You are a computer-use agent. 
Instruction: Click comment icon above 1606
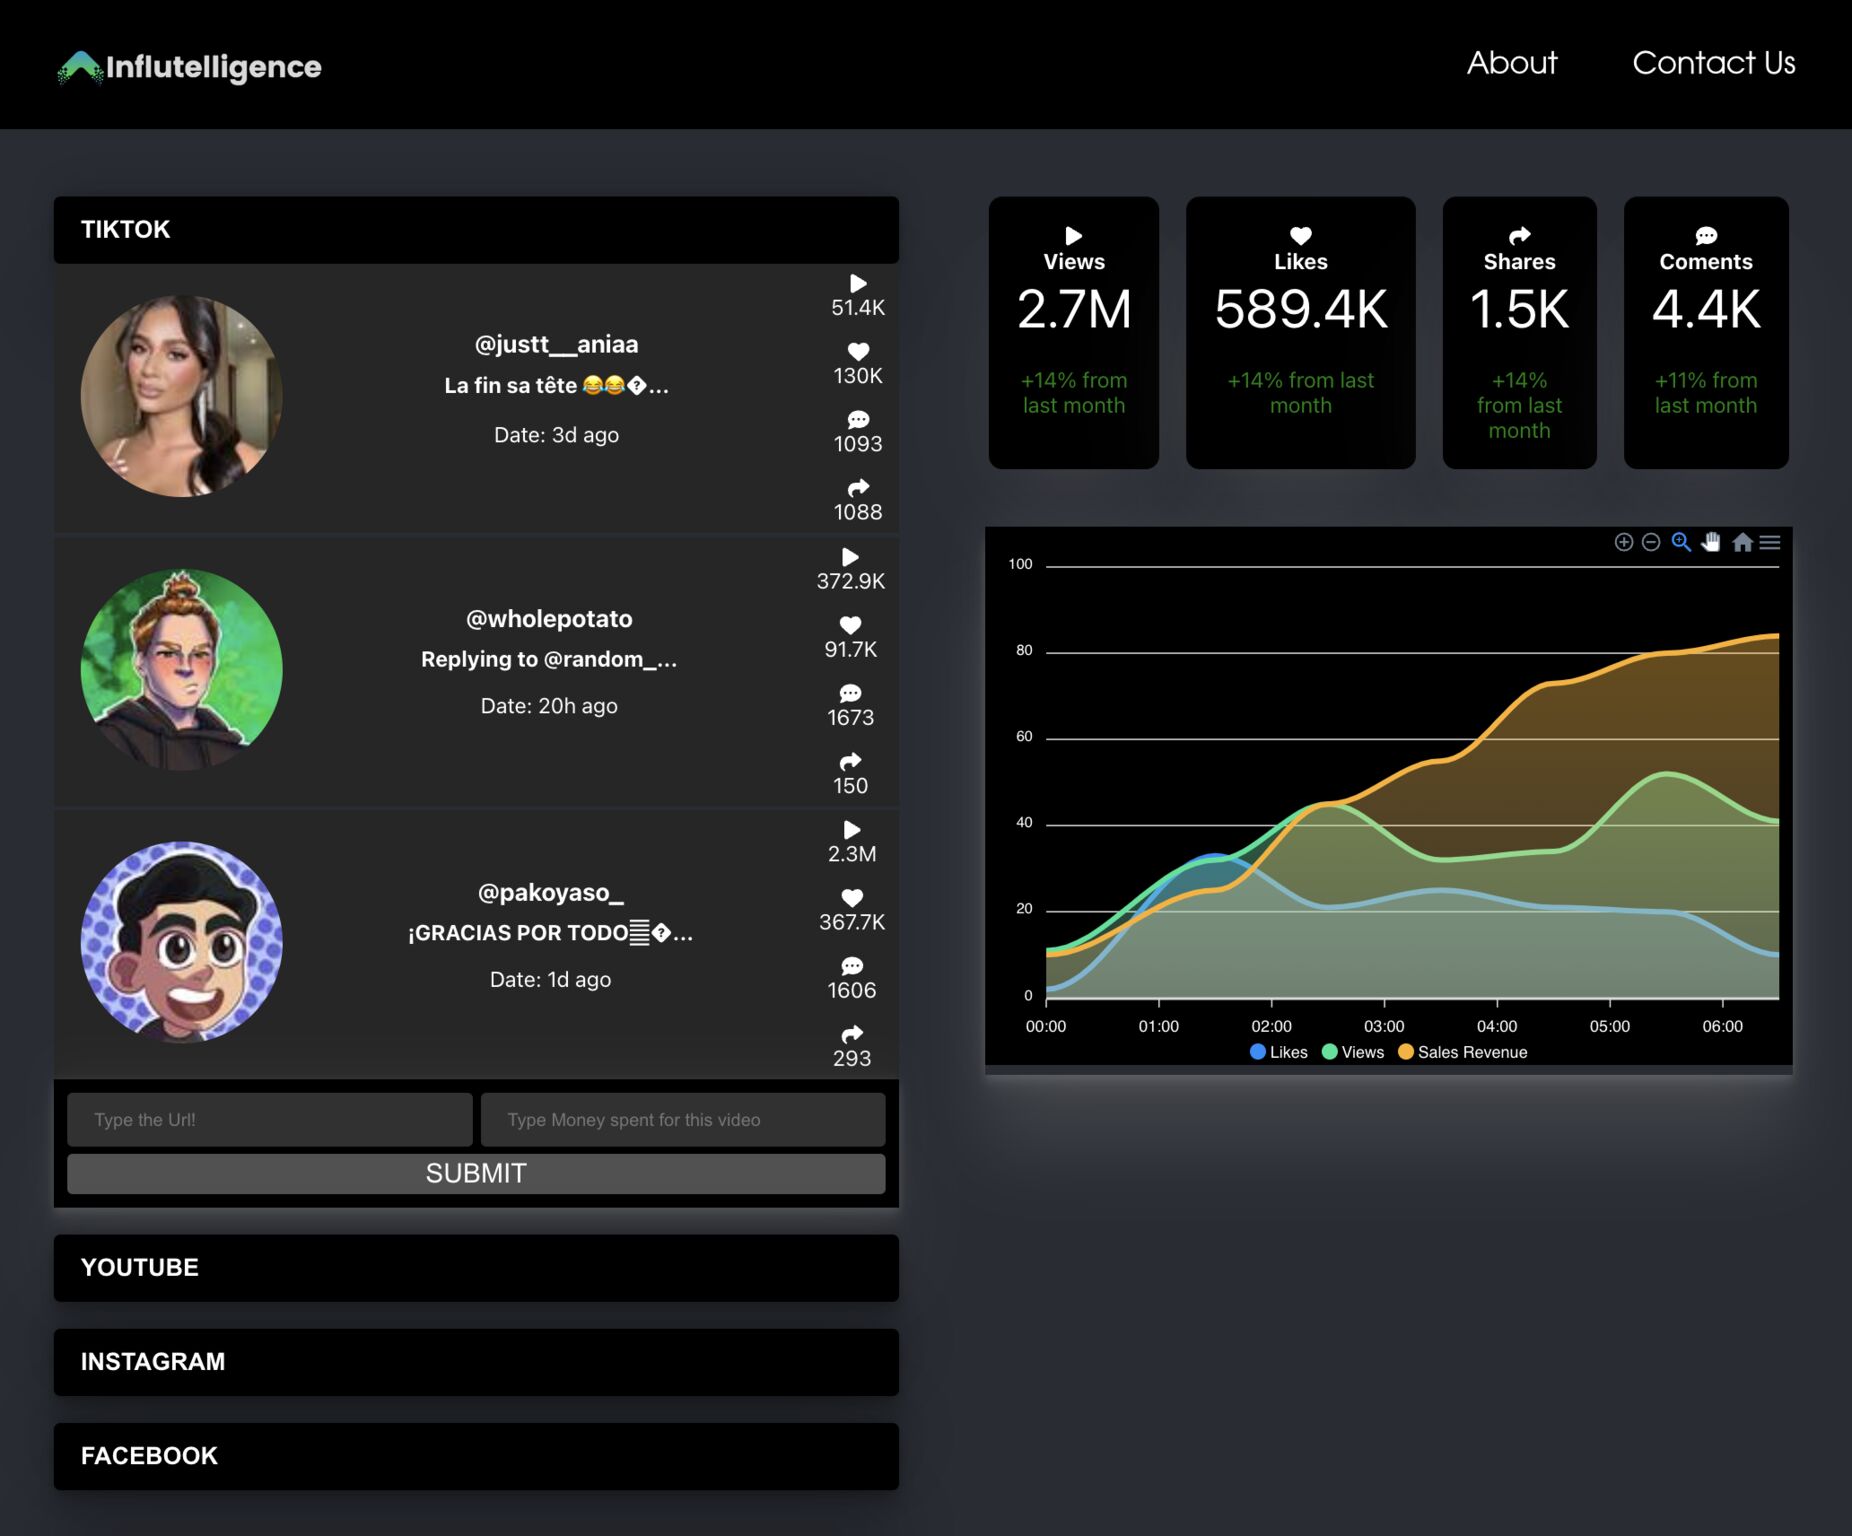coord(852,966)
